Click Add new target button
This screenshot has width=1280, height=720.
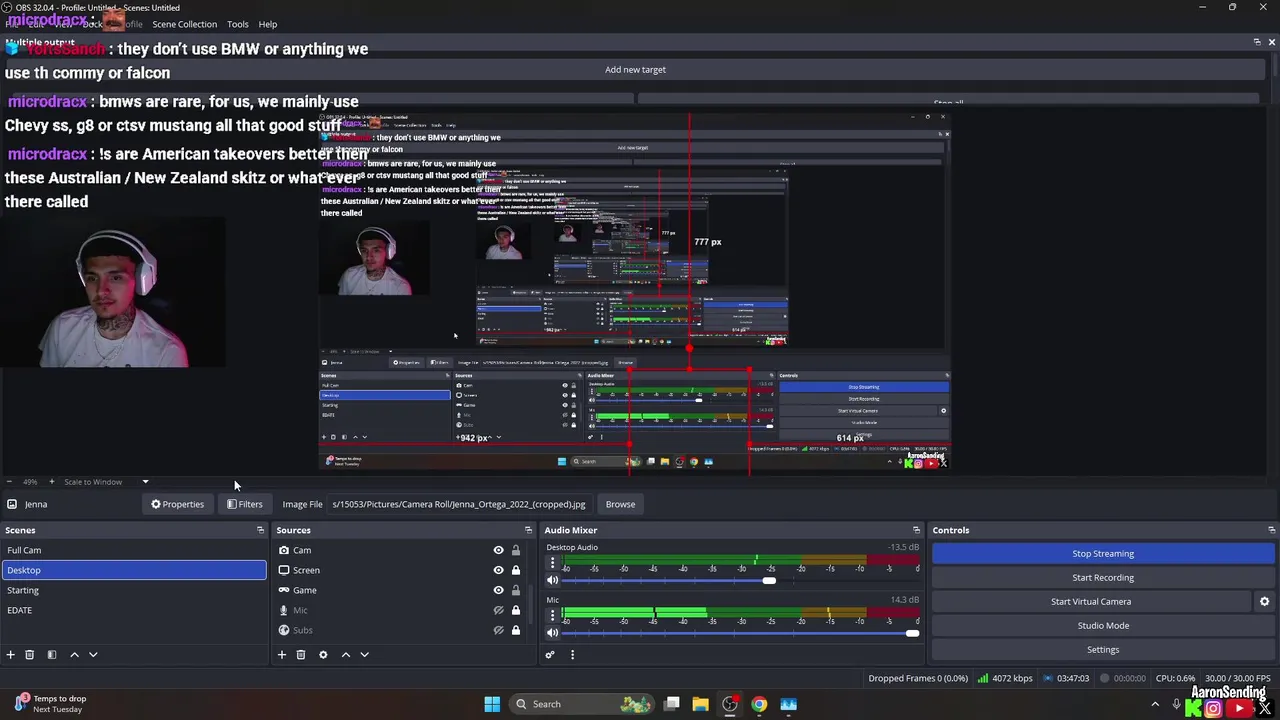pyautogui.click(x=635, y=70)
